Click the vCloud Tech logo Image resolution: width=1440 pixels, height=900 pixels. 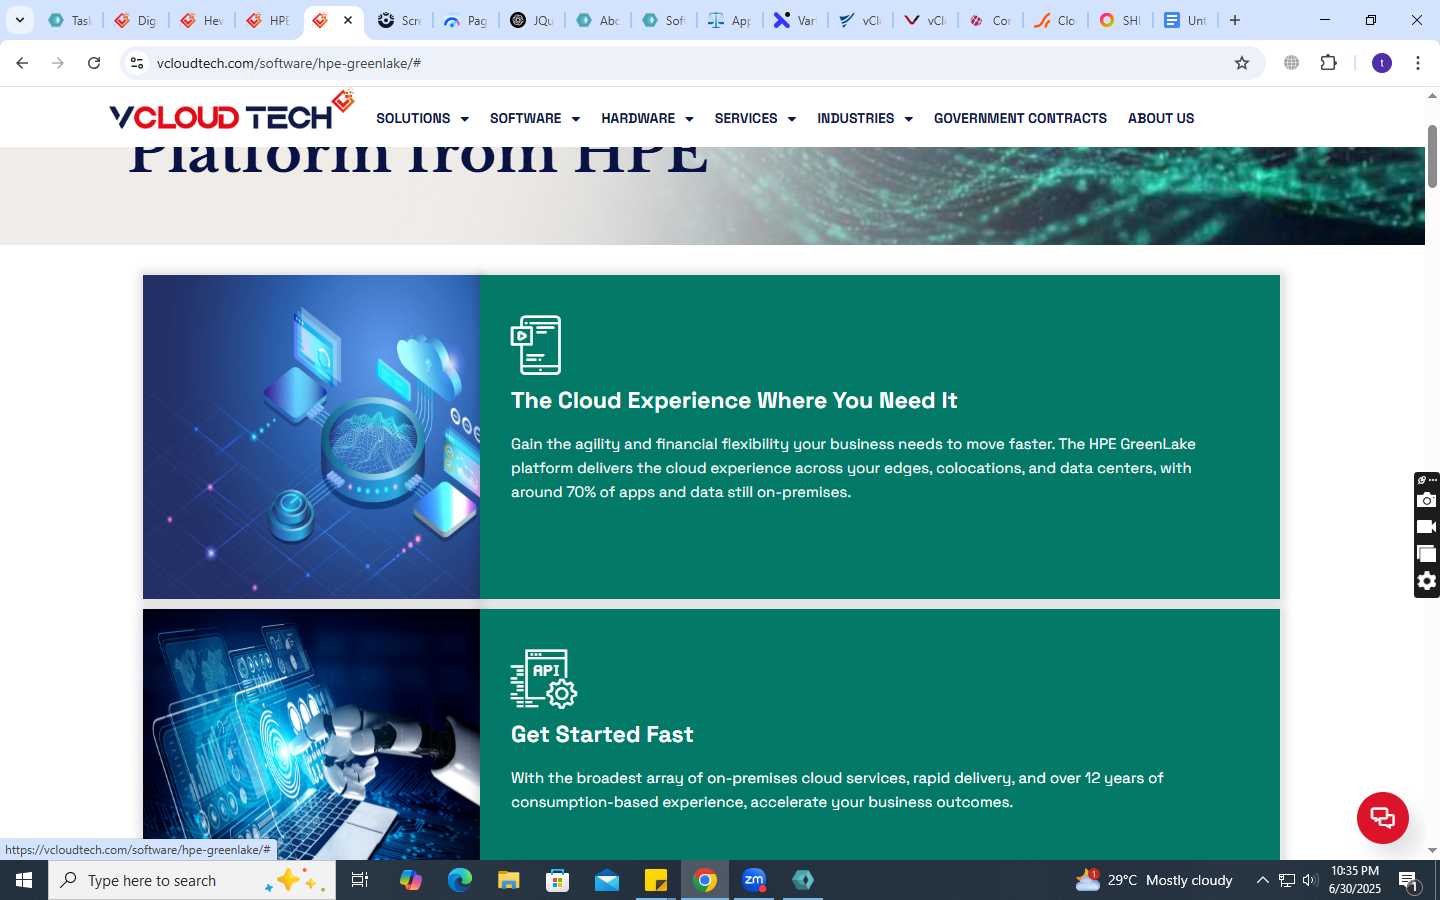[231, 112]
